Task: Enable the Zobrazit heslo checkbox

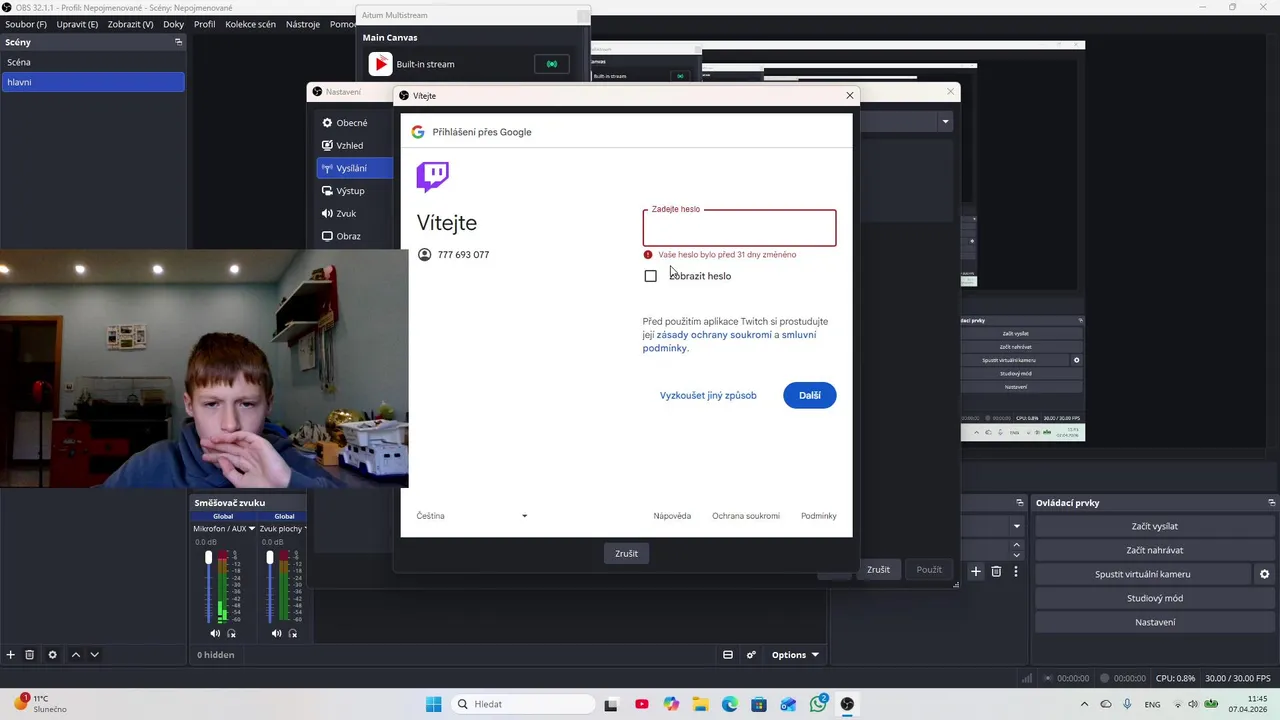Action: click(x=650, y=276)
